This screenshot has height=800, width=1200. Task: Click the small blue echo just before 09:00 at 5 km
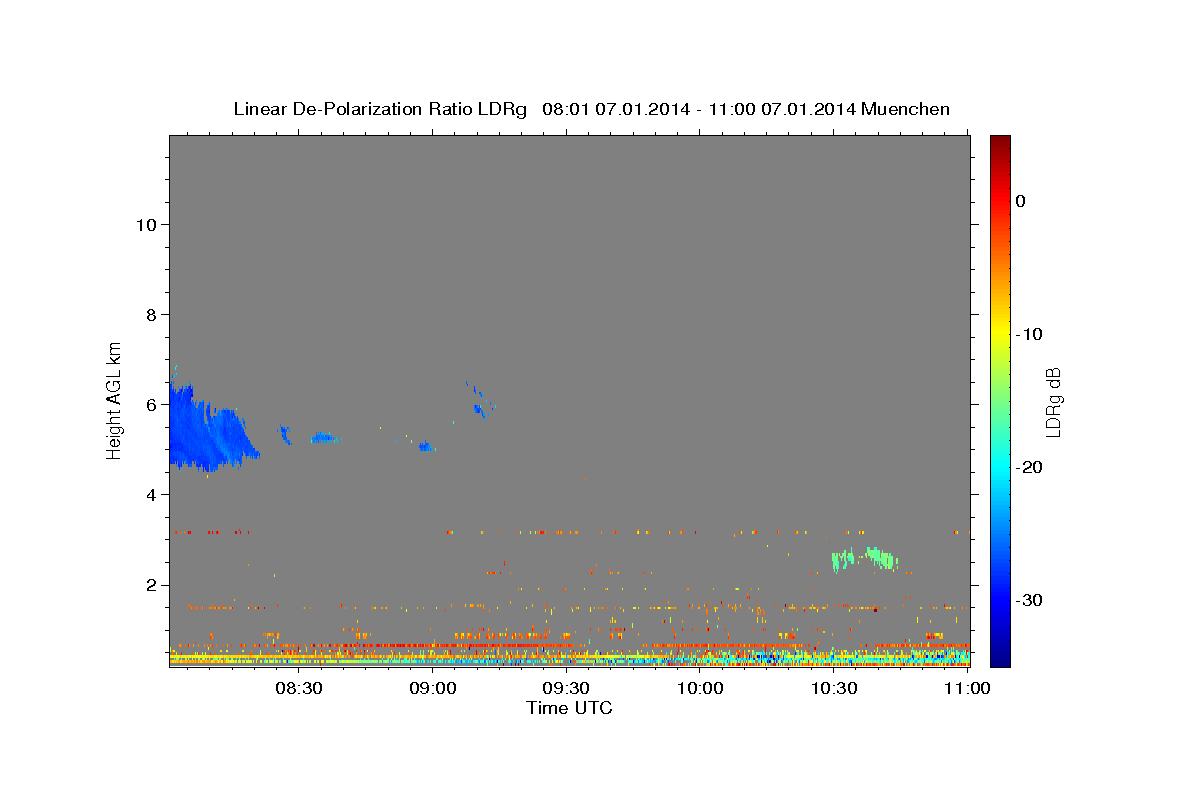[425, 447]
